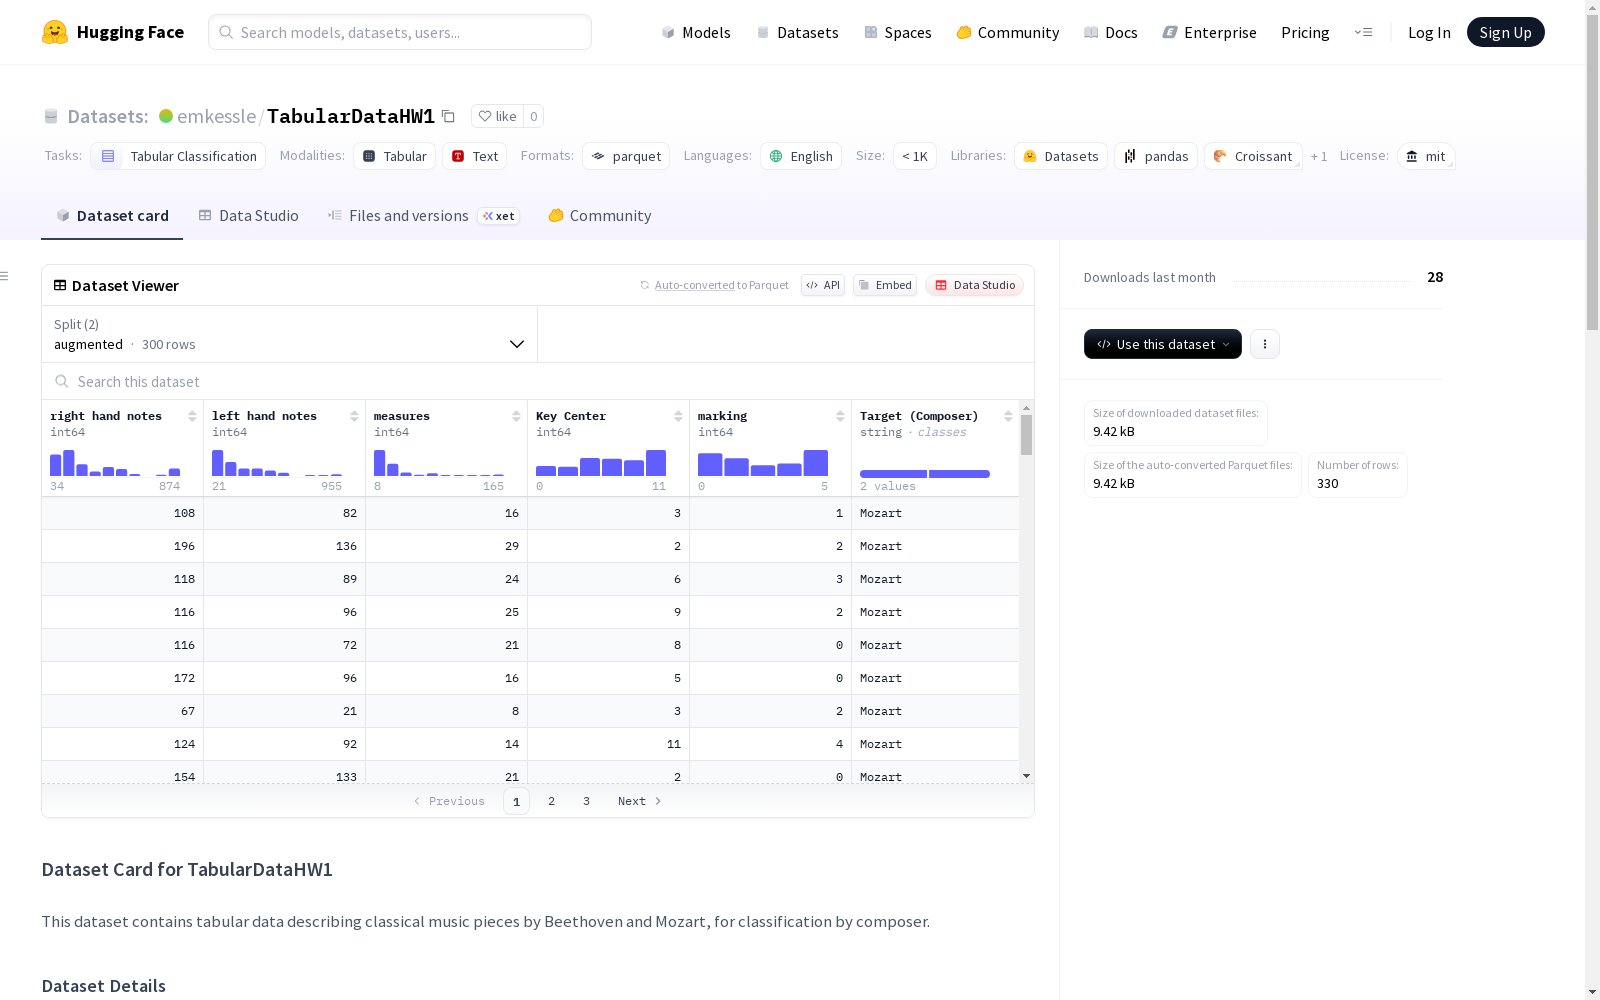This screenshot has height=1000, width=1600.
Task: Select the Datasets library tag
Action: [x=1061, y=156]
